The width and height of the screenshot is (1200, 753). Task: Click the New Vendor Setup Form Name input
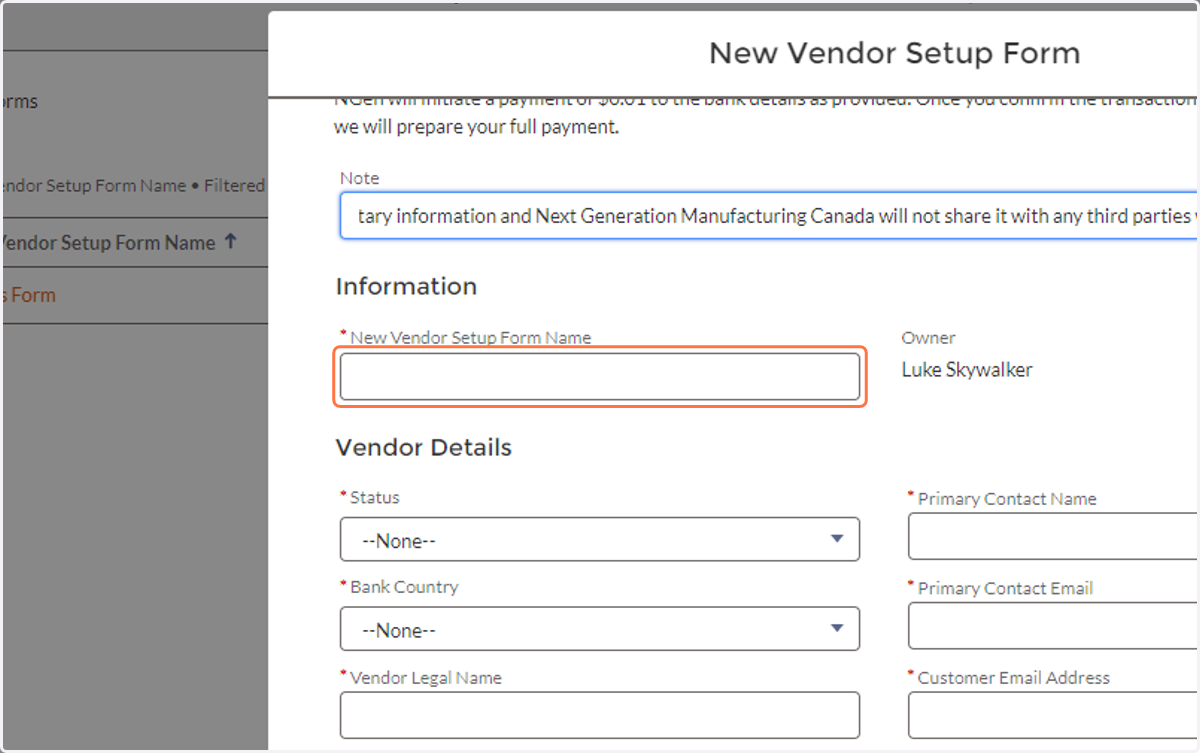(600, 377)
